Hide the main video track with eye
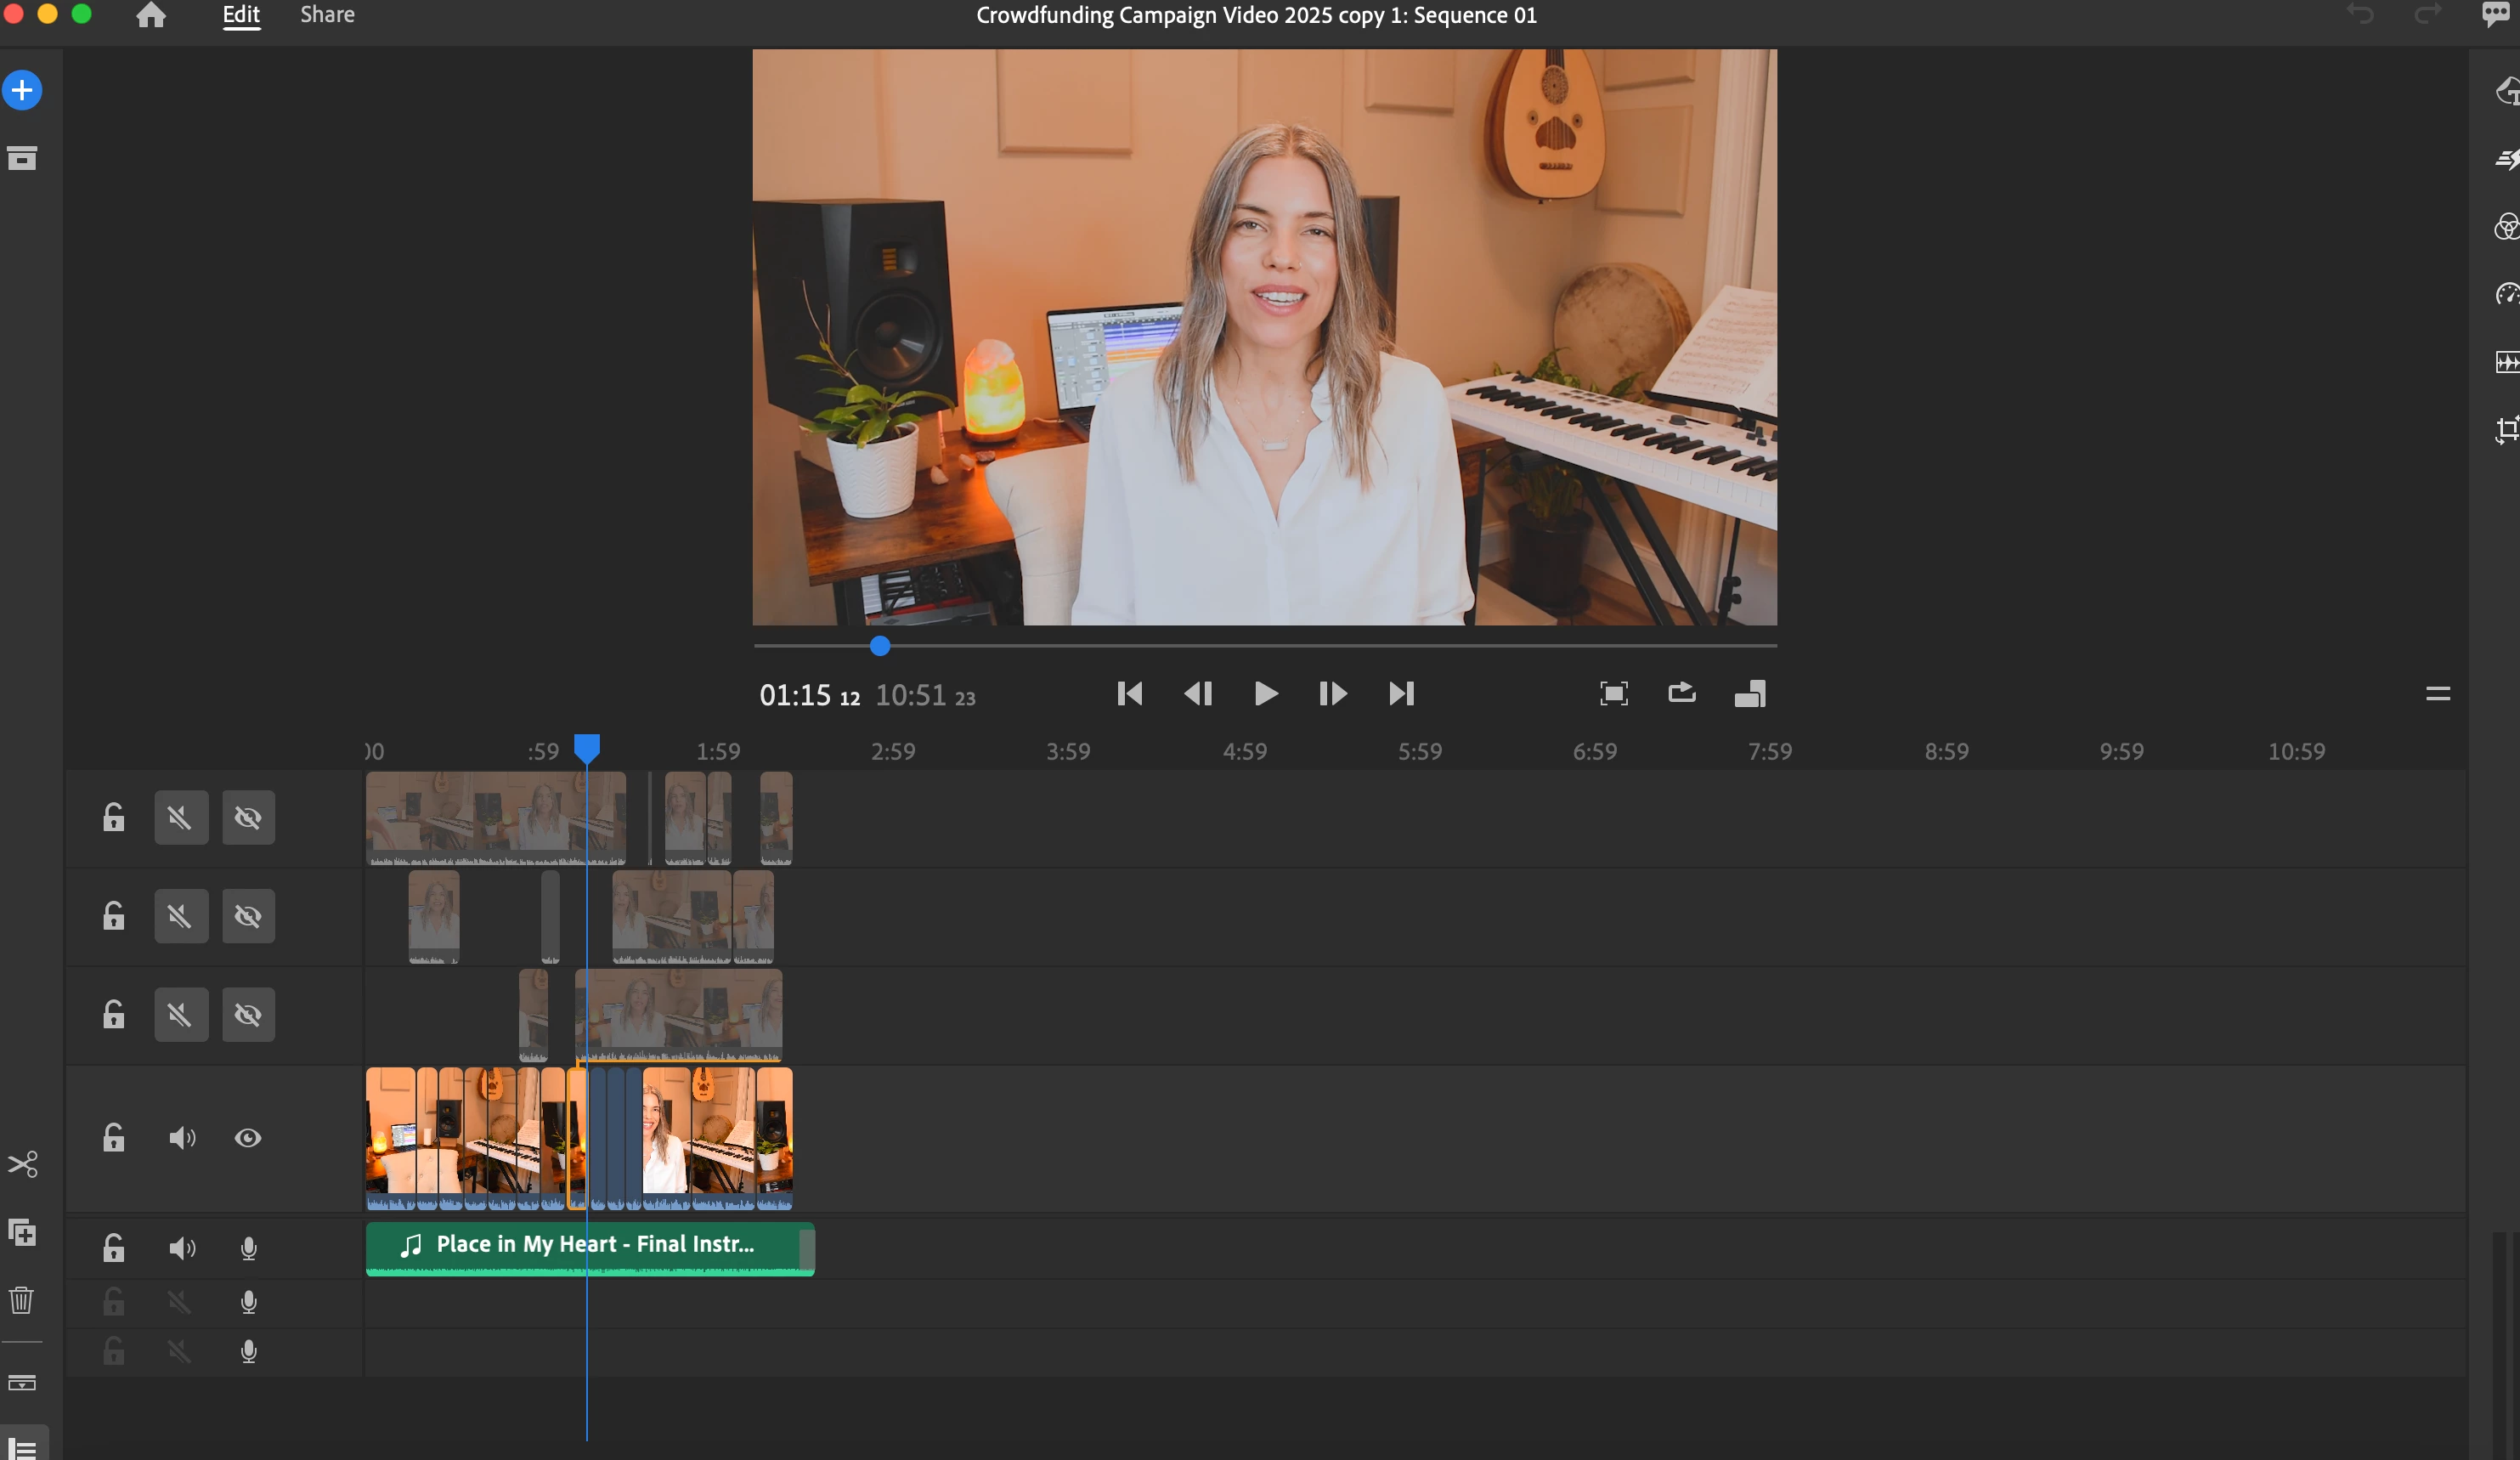This screenshot has width=2520, height=1460. click(248, 1138)
